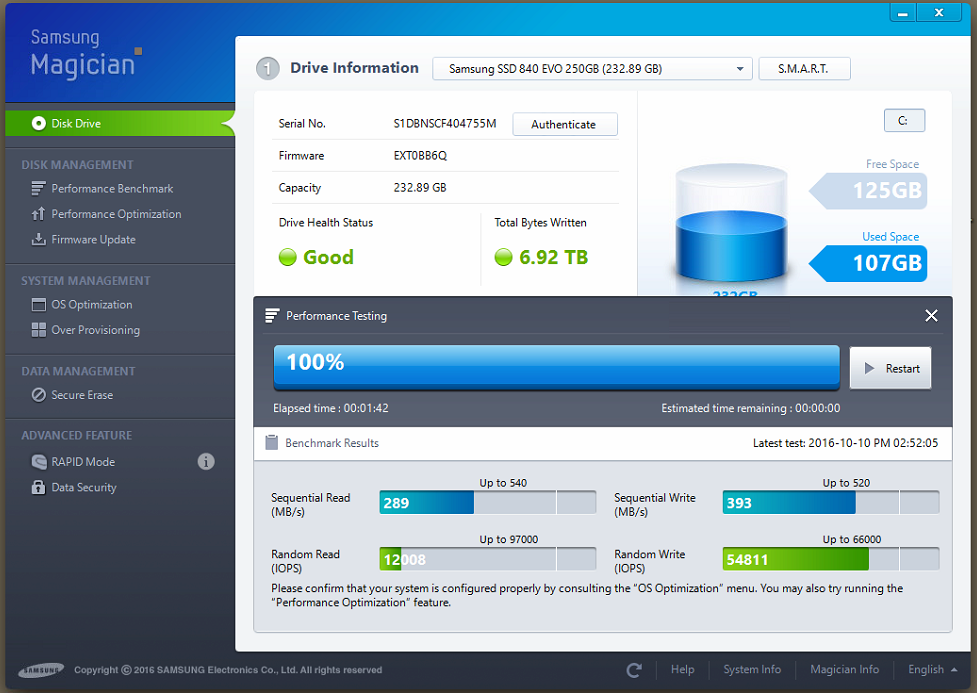The width and height of the screenshot is (977, 693).
Task: Go to Performance Optimization
Action: pos(116,214)
